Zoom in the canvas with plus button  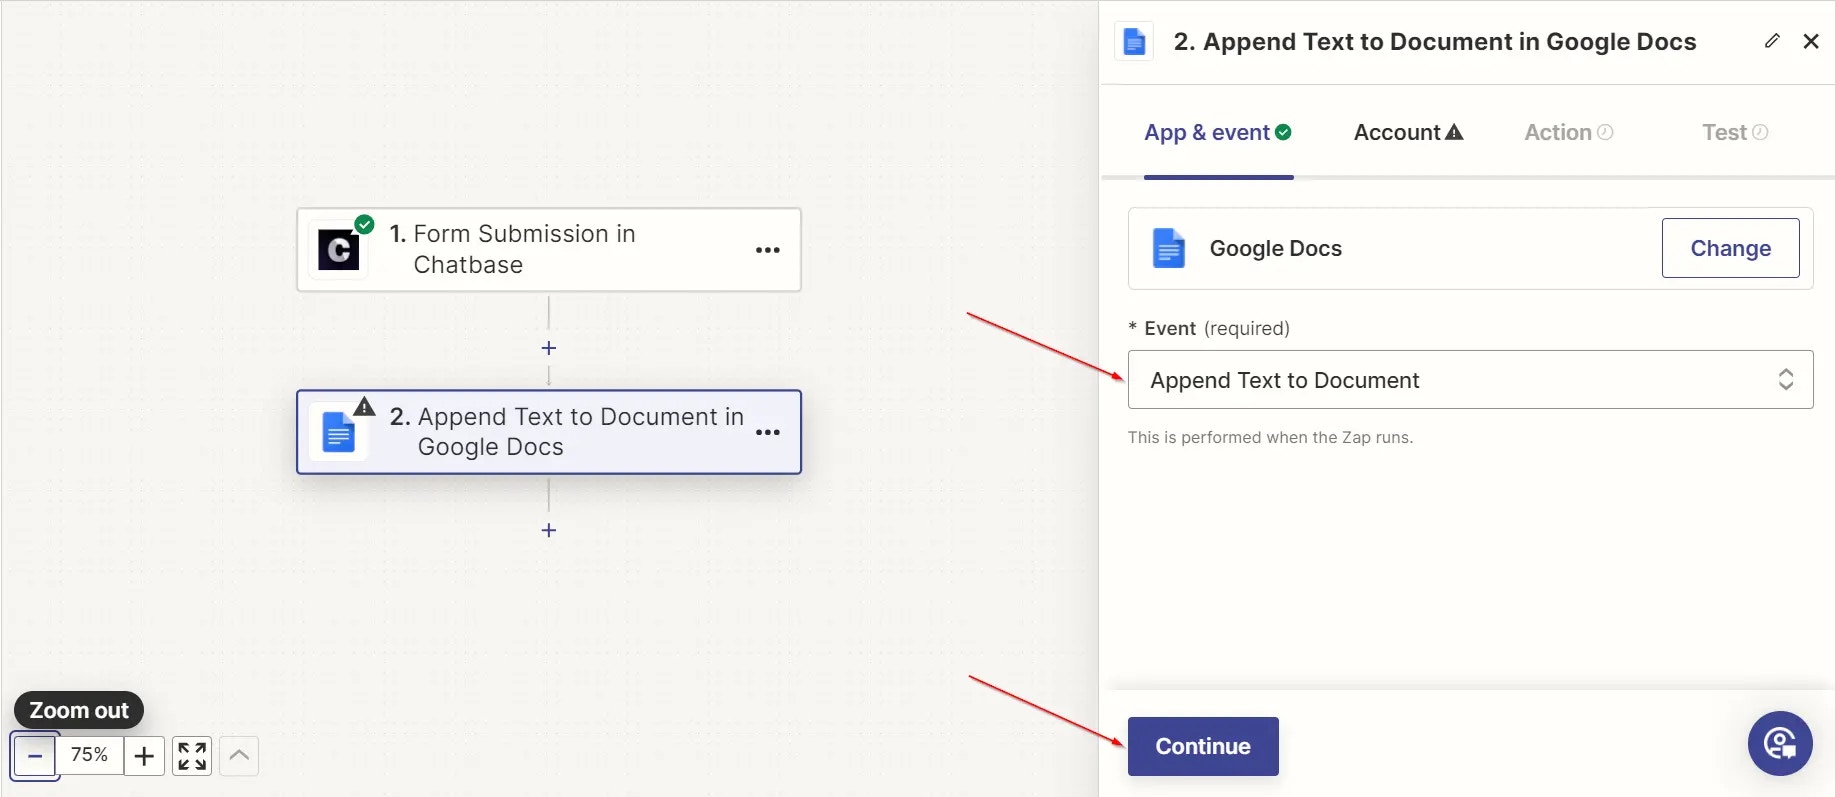click(x=144, y=756)
